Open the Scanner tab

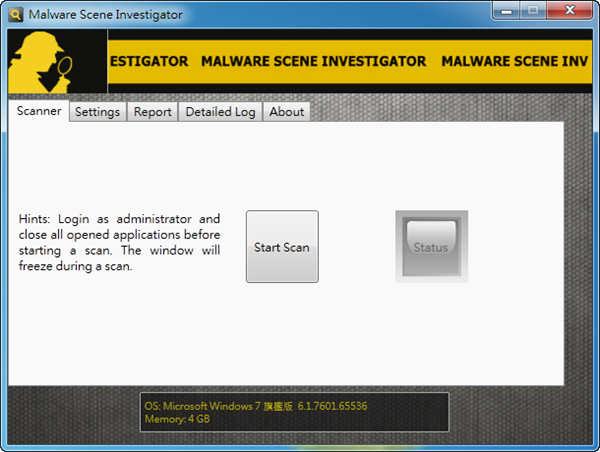point(39,111)
